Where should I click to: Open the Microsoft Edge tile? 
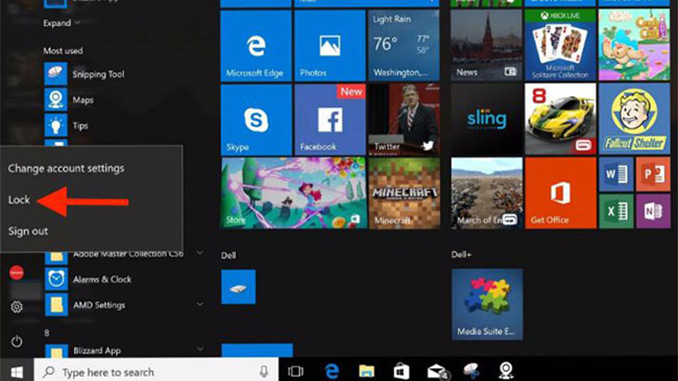pos(256,45)
